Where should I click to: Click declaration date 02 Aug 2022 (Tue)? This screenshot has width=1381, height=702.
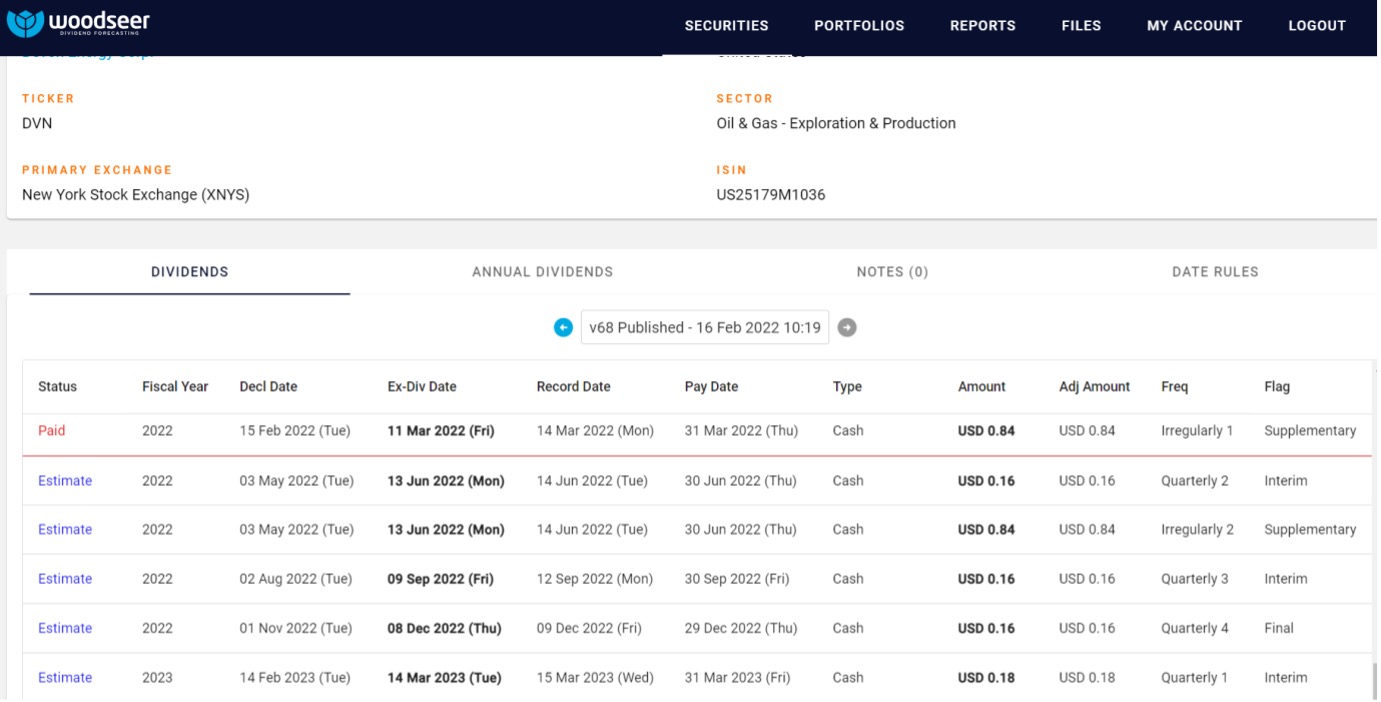click(296, 579)
